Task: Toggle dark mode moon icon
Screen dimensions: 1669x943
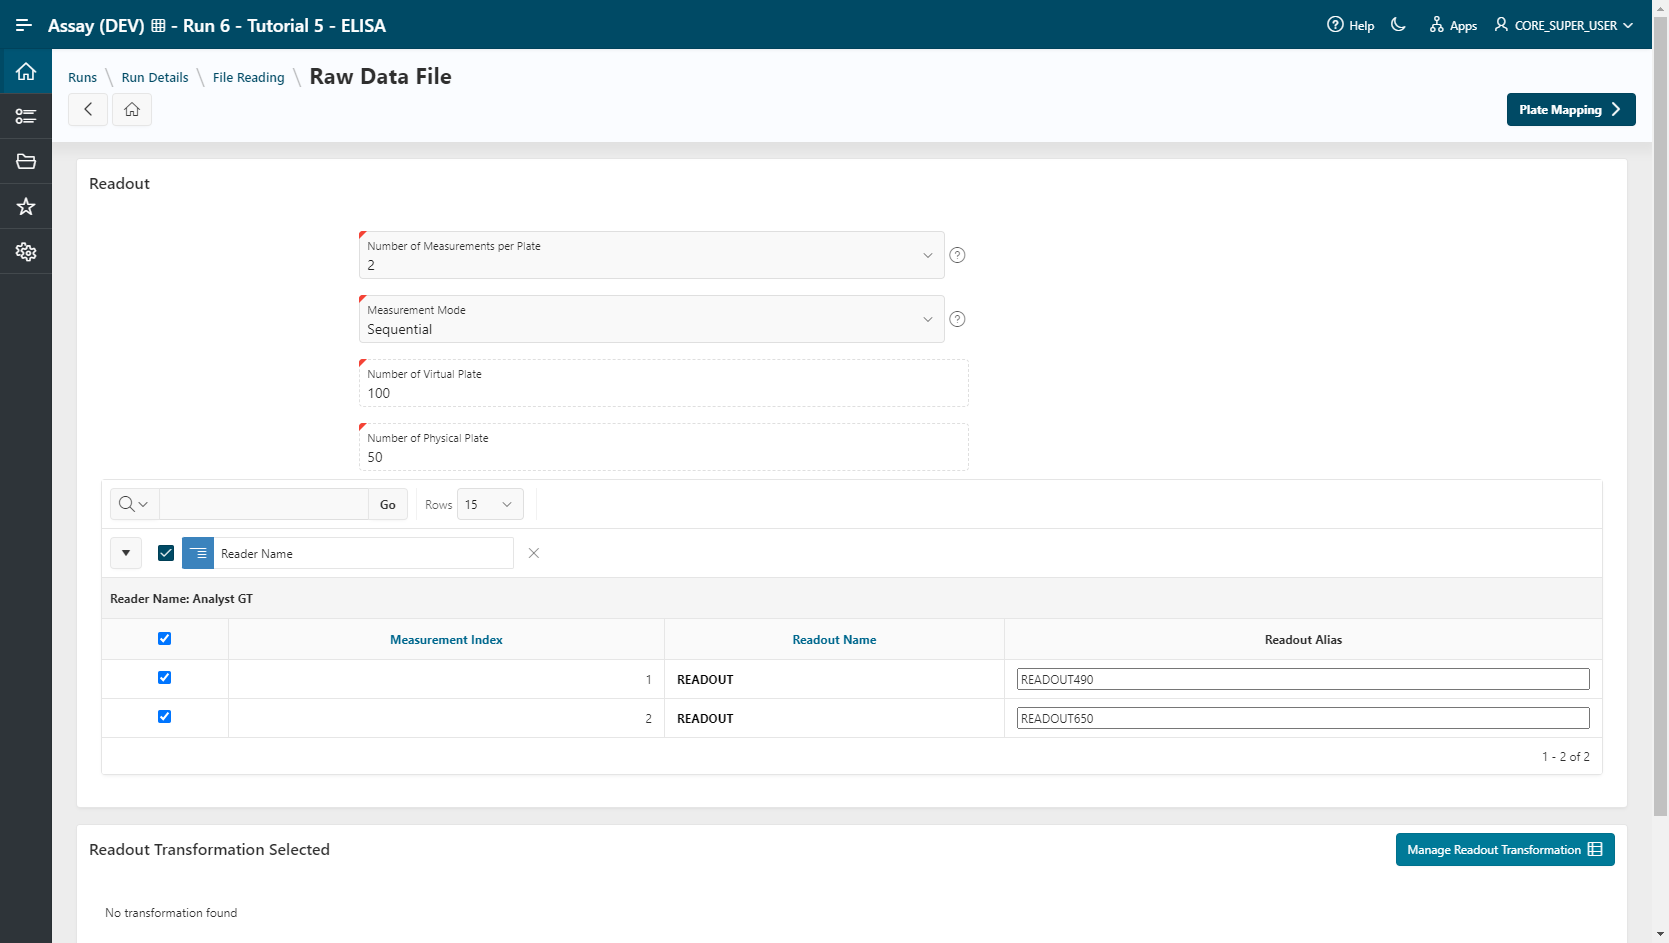Action: click(x=1398, y=25)
